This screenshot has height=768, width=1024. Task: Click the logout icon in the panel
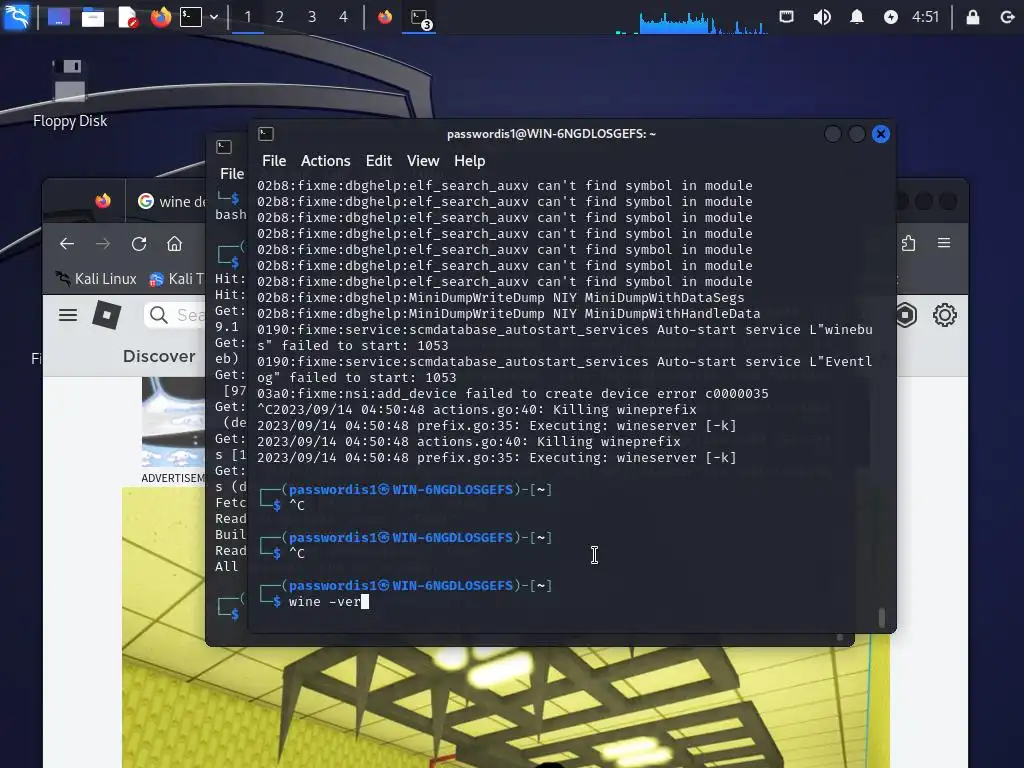tap(1007, 17)
